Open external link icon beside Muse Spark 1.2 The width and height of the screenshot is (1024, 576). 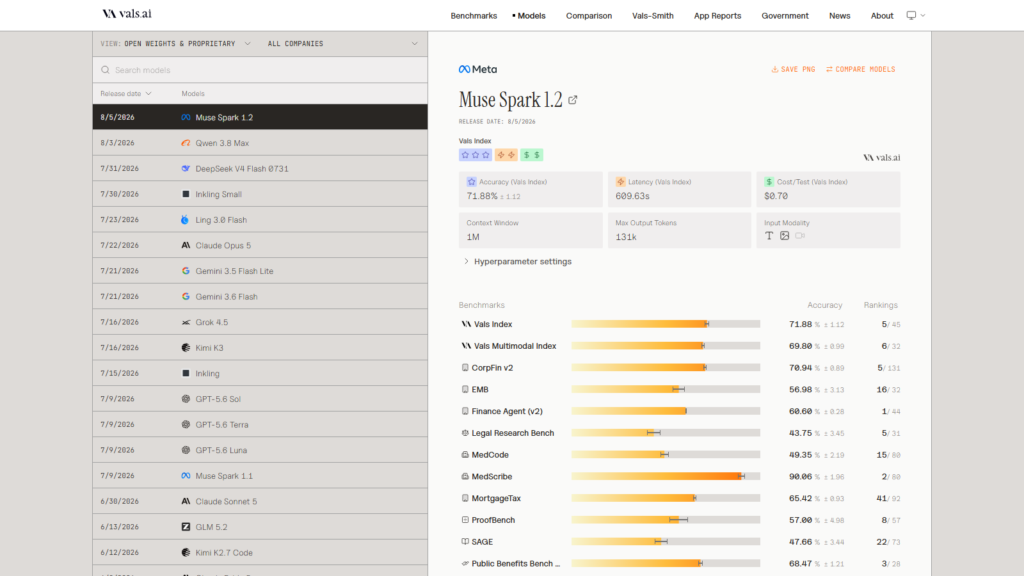point(573,100)
